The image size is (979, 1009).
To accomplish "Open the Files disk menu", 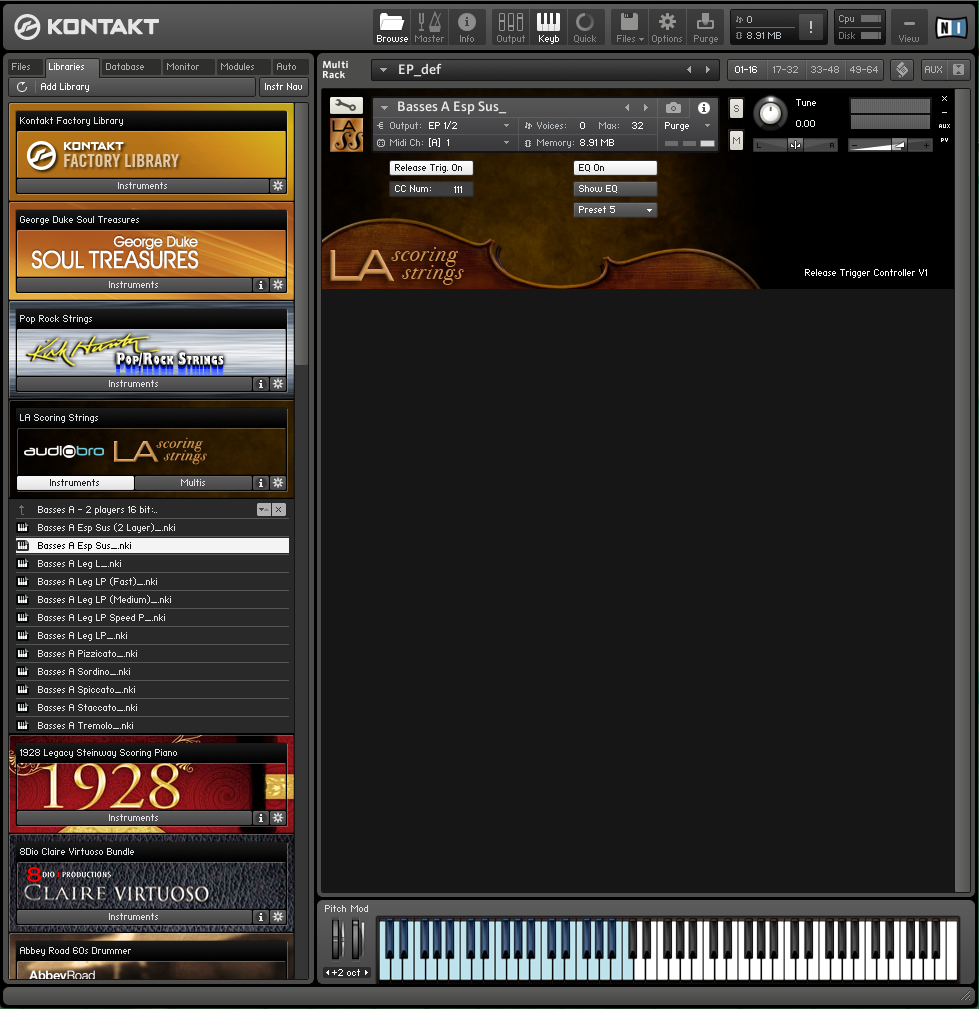I will 629,28.
